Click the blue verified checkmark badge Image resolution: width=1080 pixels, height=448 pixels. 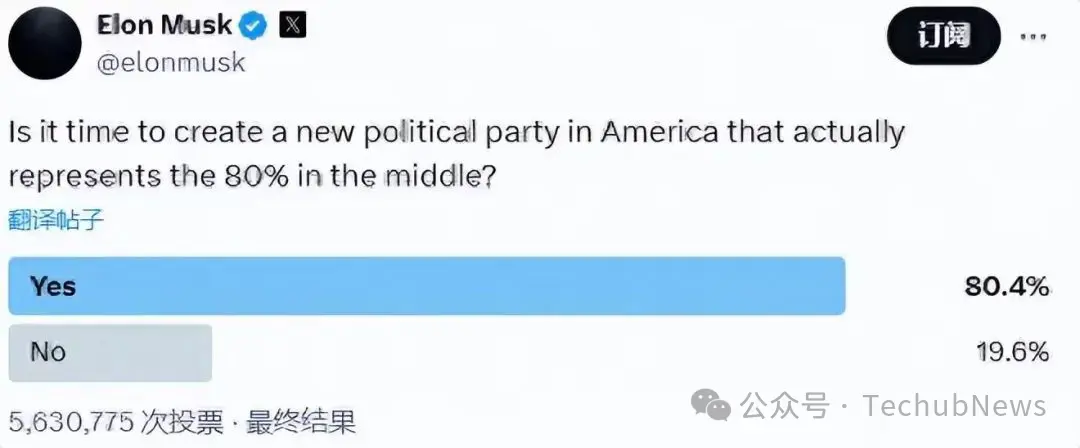click(x=255, y=25)
